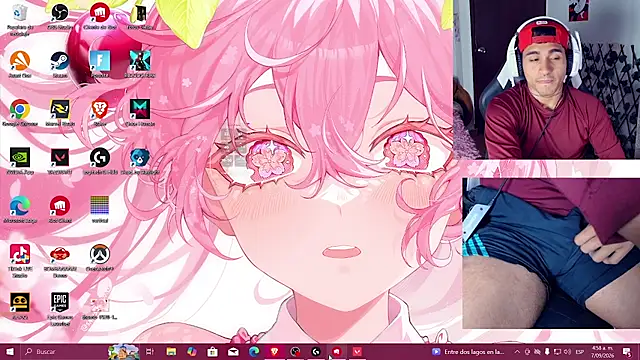The width and height of the screenshot is (640, 360).
Task: Open the NVIDIA app shortcut
Action: click(x=20, y=161)
